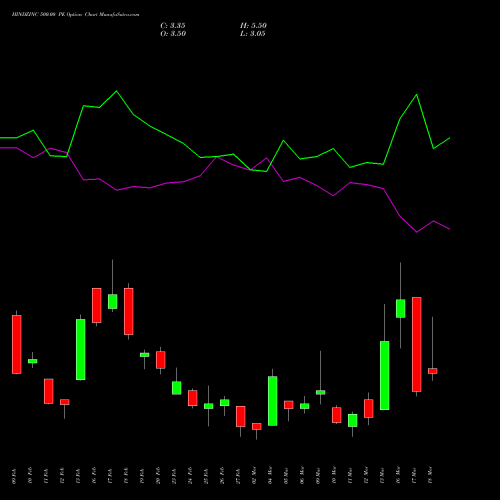Image resolution: width=500 pixels, height=500 pixels.
Task: Click the 16 Mar date label
Action: (398, 475)
